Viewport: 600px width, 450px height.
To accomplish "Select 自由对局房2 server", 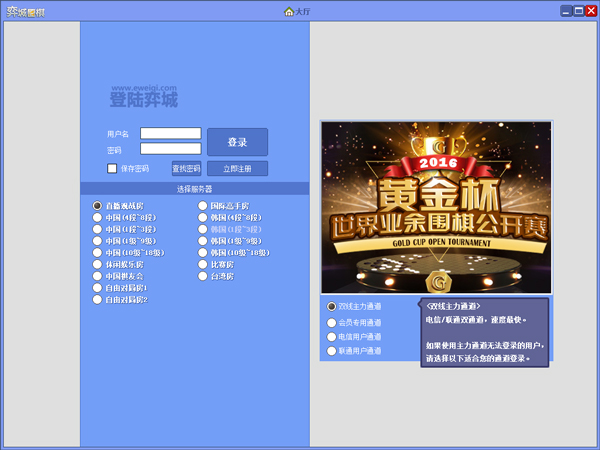I will tap(97, 300).
